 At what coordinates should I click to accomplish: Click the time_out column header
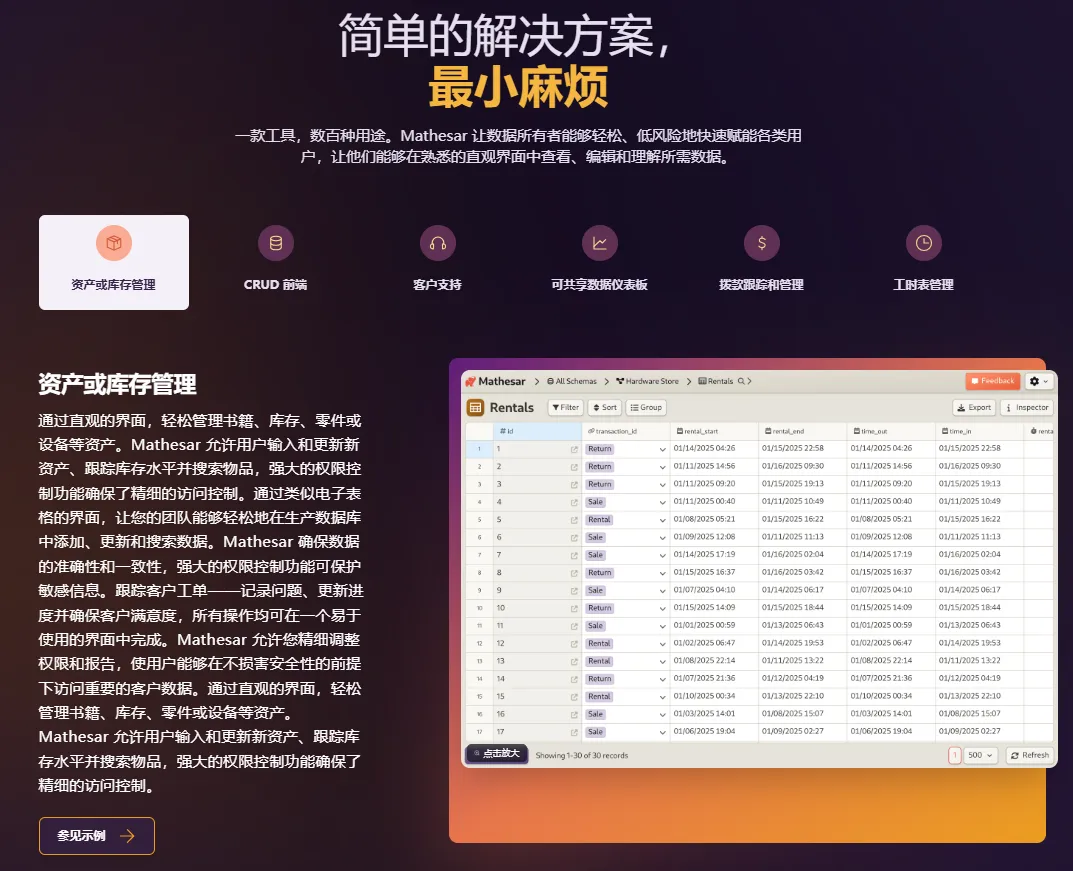coord(890,431)
